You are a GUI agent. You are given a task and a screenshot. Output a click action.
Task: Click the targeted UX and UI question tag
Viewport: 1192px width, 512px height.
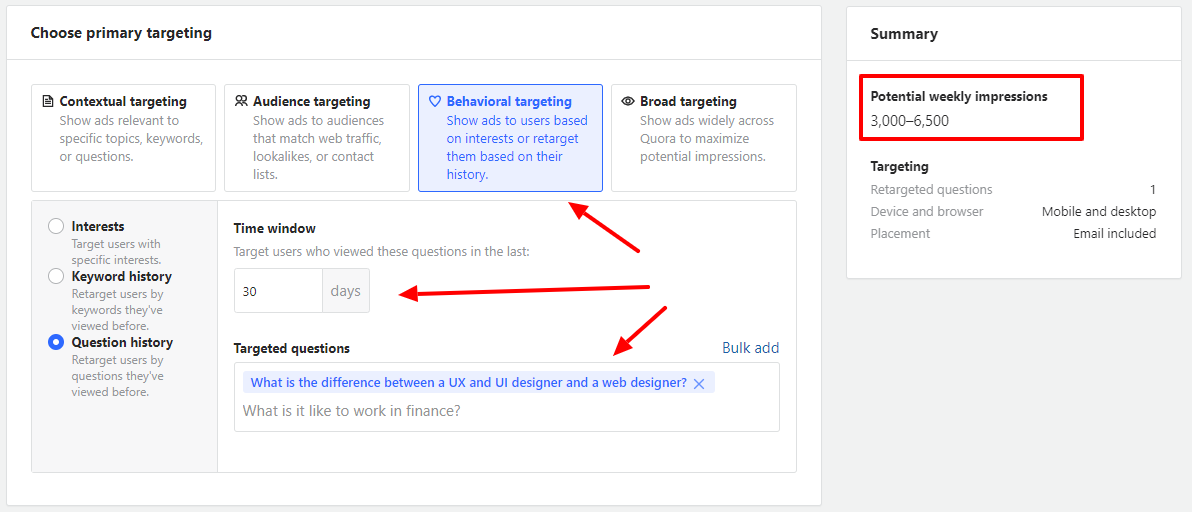point(468,383)
